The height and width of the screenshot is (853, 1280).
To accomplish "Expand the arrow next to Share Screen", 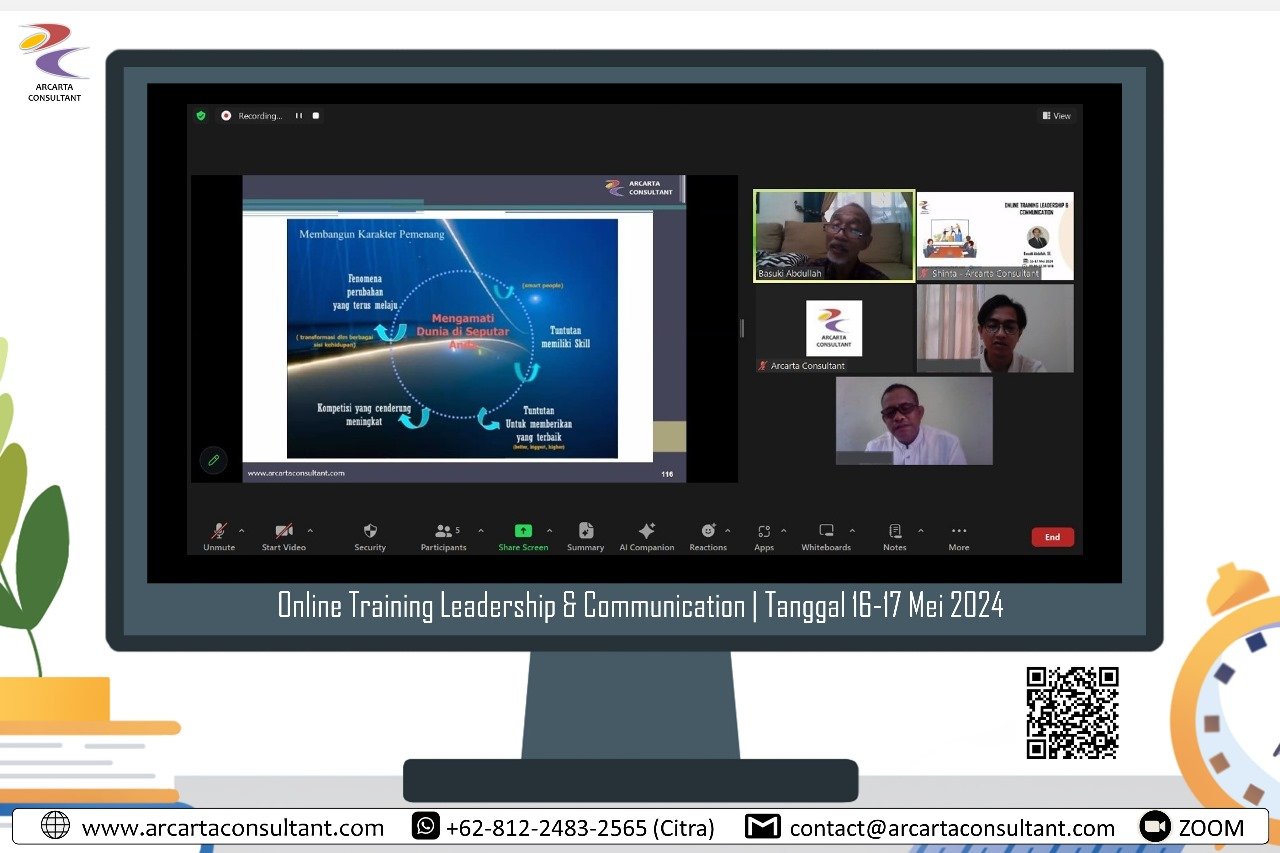I will click(549, 531).
